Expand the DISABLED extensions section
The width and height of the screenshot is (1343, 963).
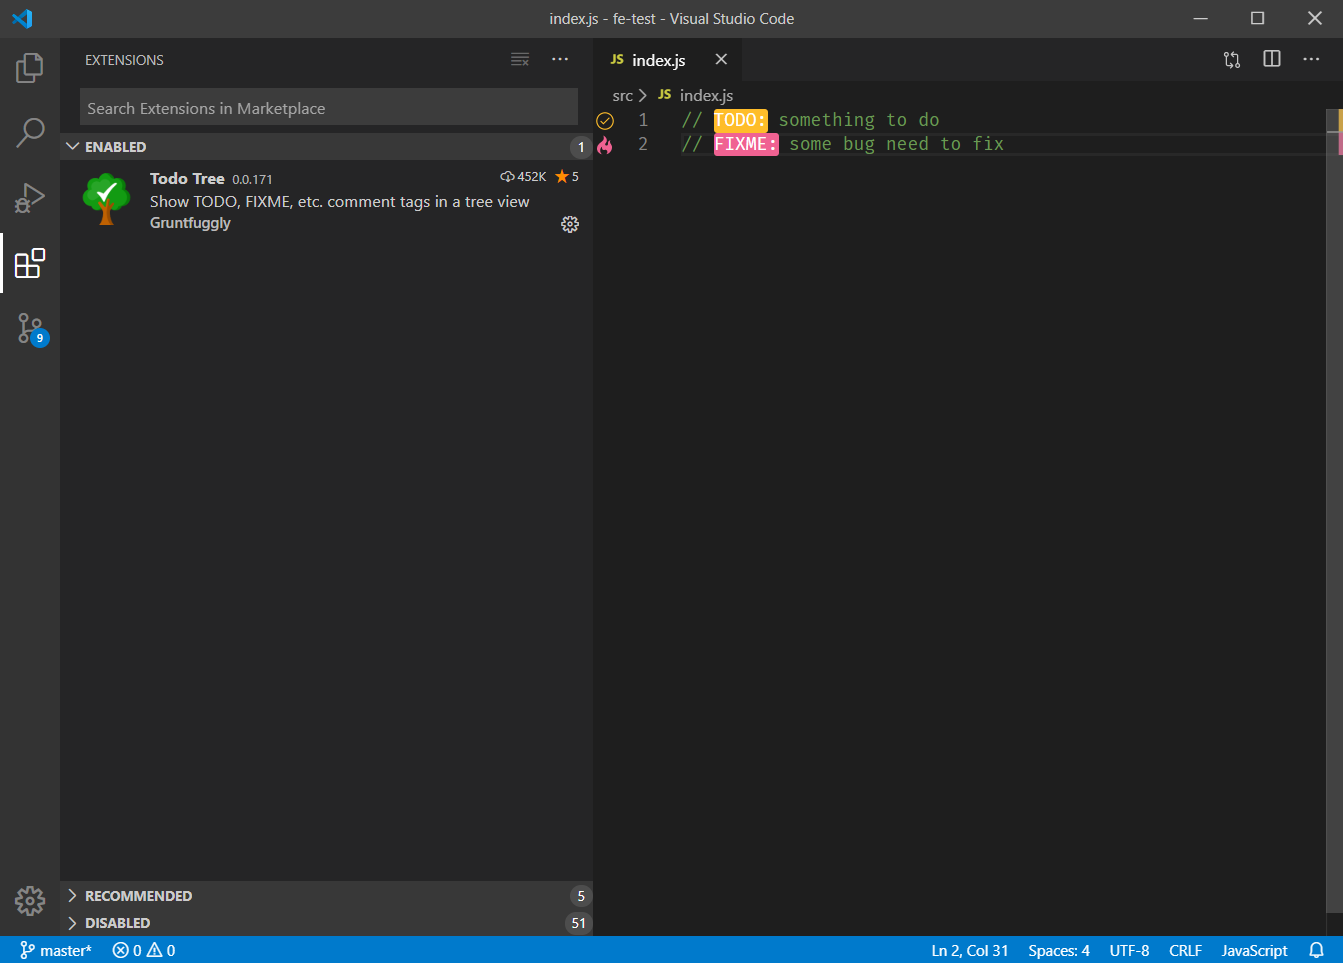pyautogui.click(x=326, y=923)
